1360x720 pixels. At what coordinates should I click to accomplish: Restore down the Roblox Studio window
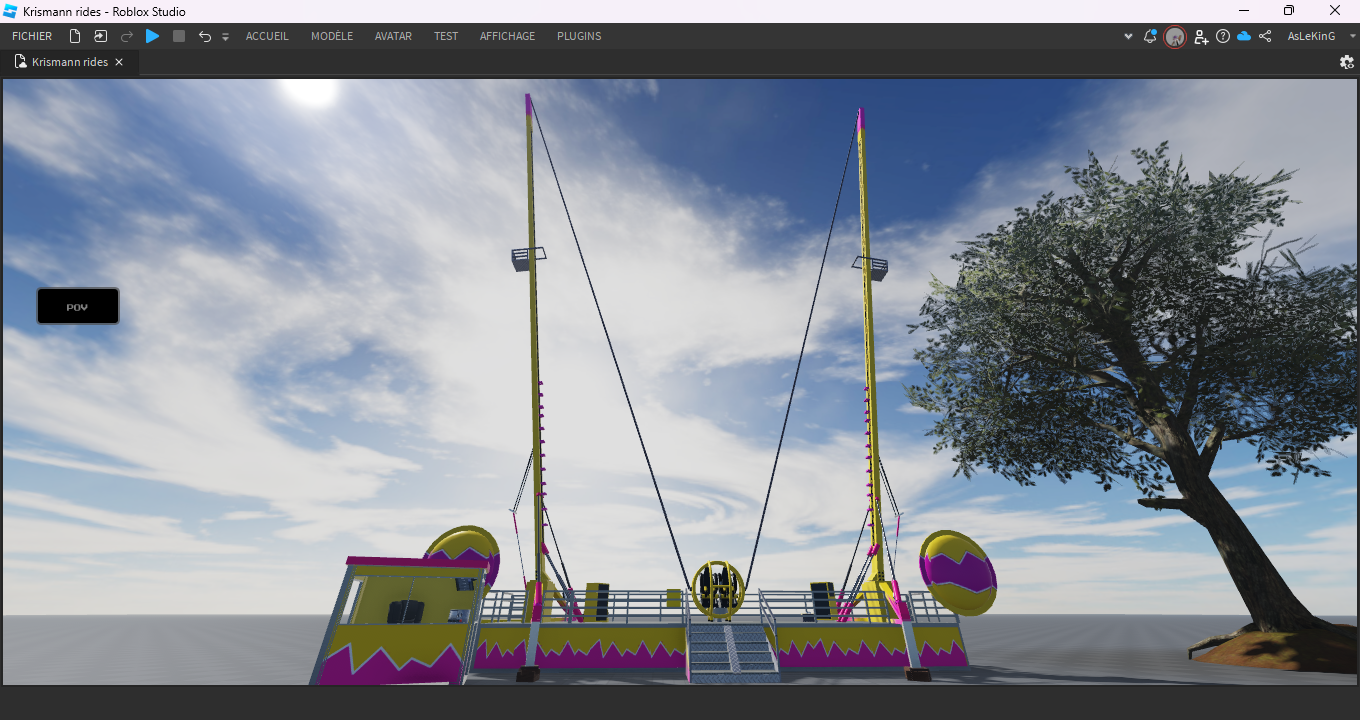[x=1289, y=11]
